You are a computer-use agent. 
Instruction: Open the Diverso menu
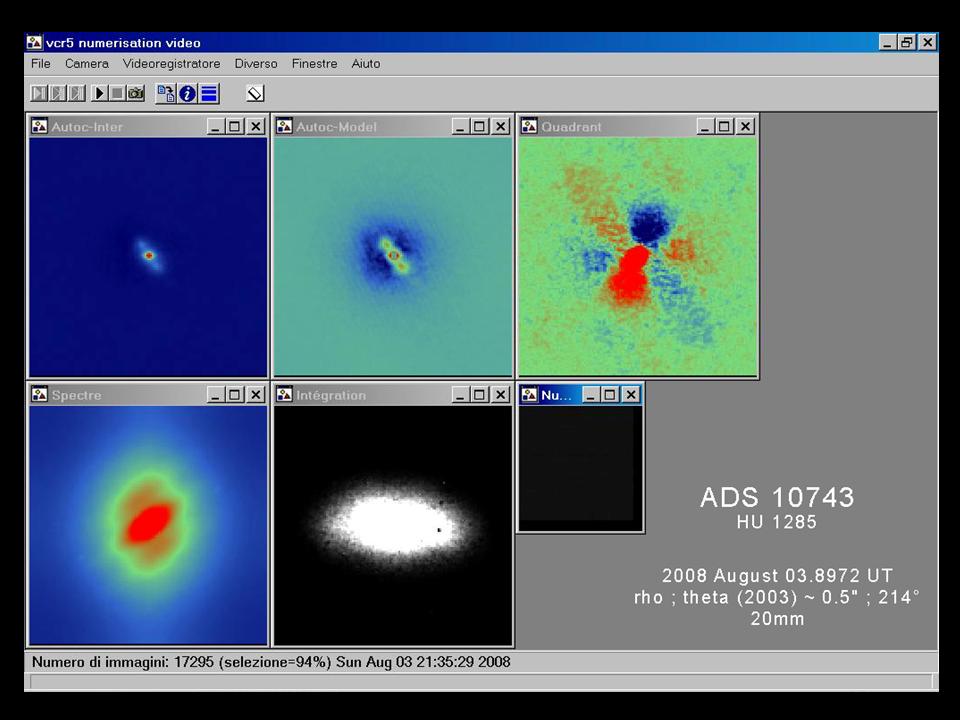[x=256, y=63]
